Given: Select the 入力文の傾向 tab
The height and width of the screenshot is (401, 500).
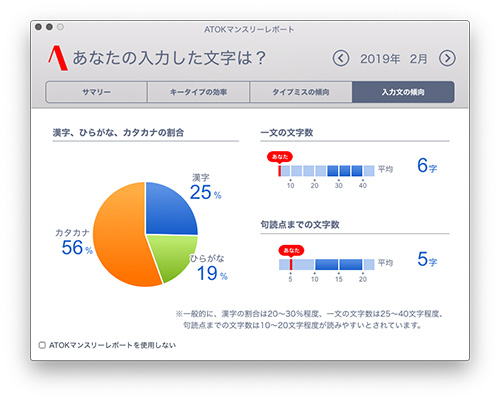Looking at the screenshot, I should (x=403, y=92).
